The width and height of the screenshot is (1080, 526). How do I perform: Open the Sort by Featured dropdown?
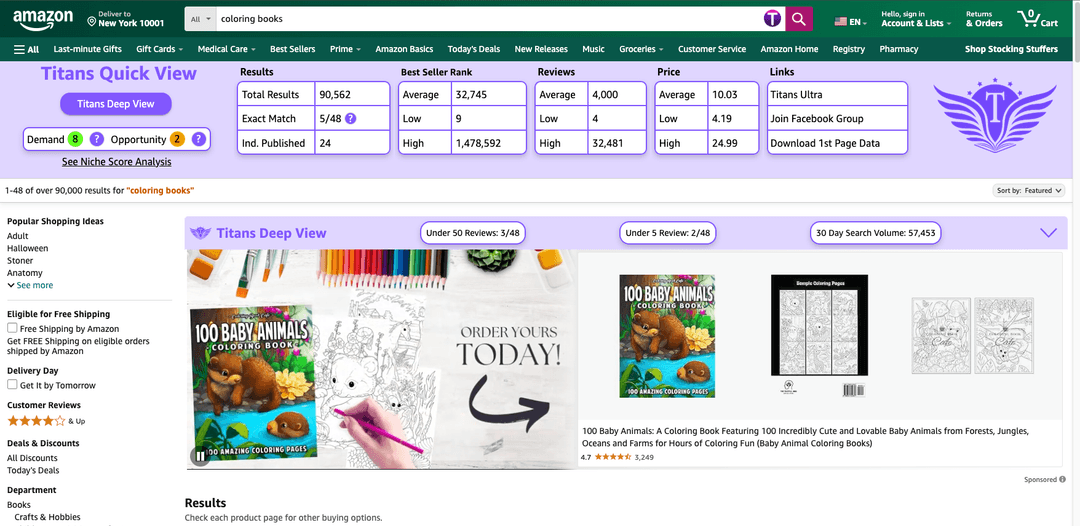pyautogui.click(x=1029, y=190)
